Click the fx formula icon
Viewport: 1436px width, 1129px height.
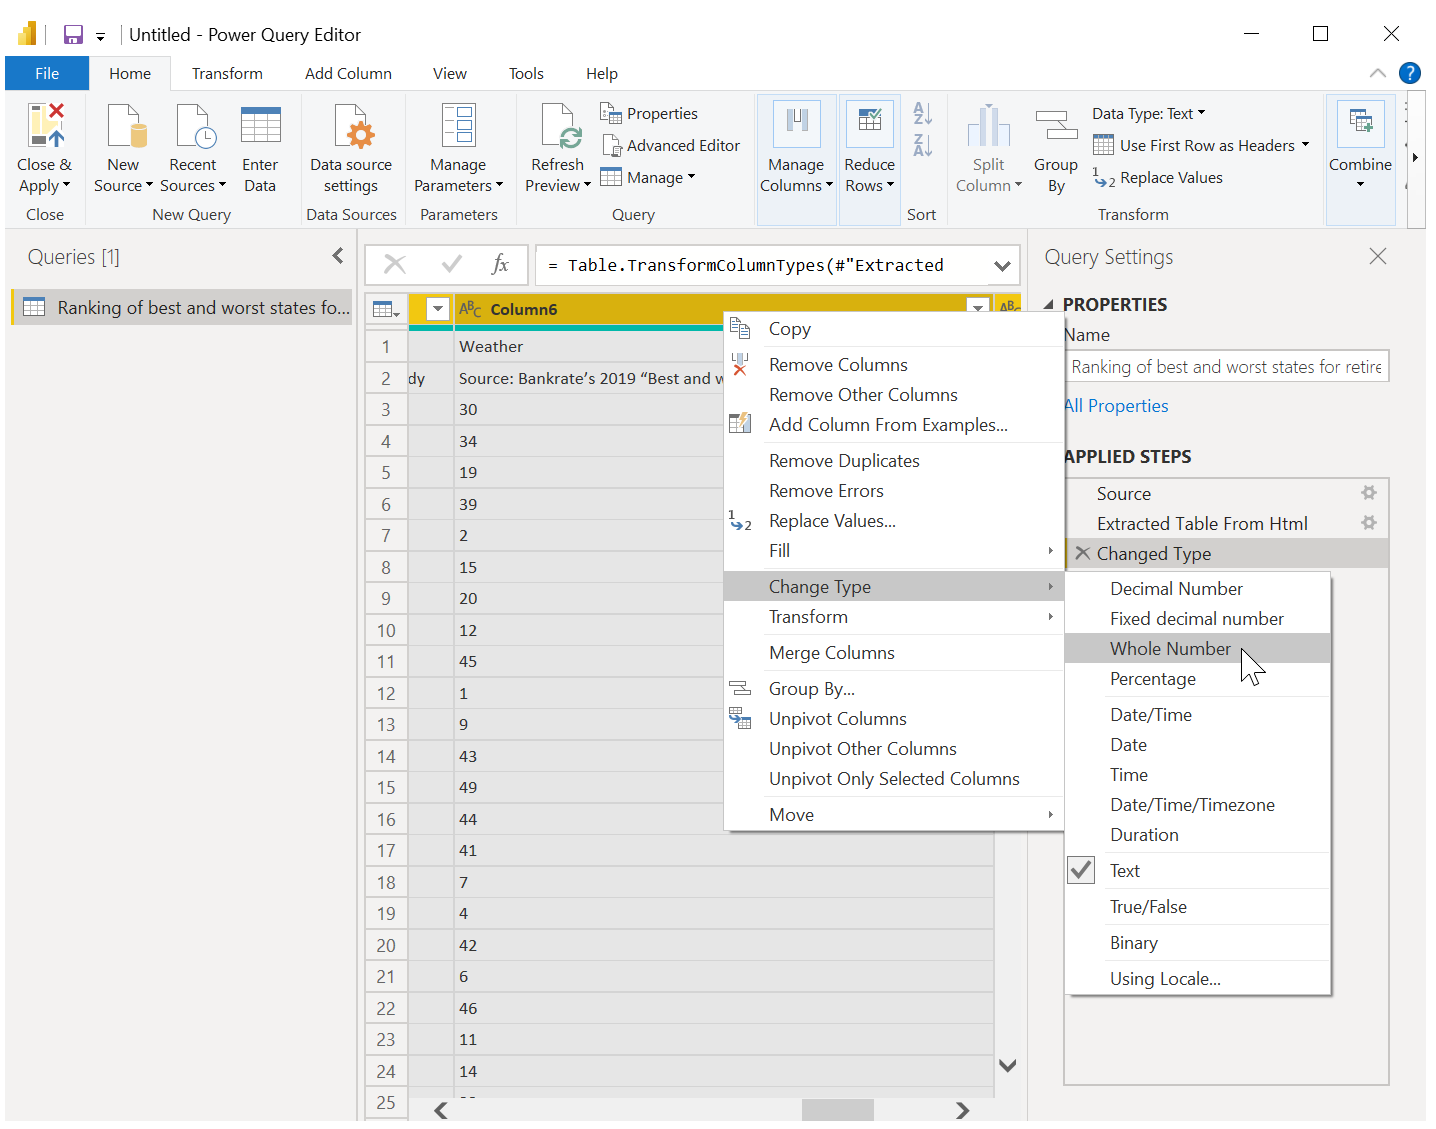500,264
